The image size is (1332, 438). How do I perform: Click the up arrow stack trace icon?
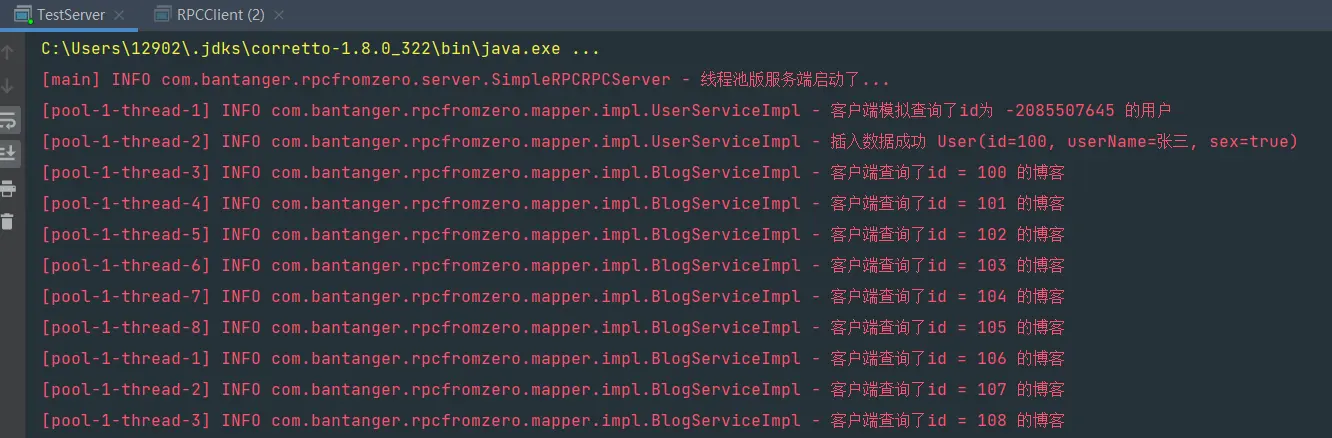8,53
